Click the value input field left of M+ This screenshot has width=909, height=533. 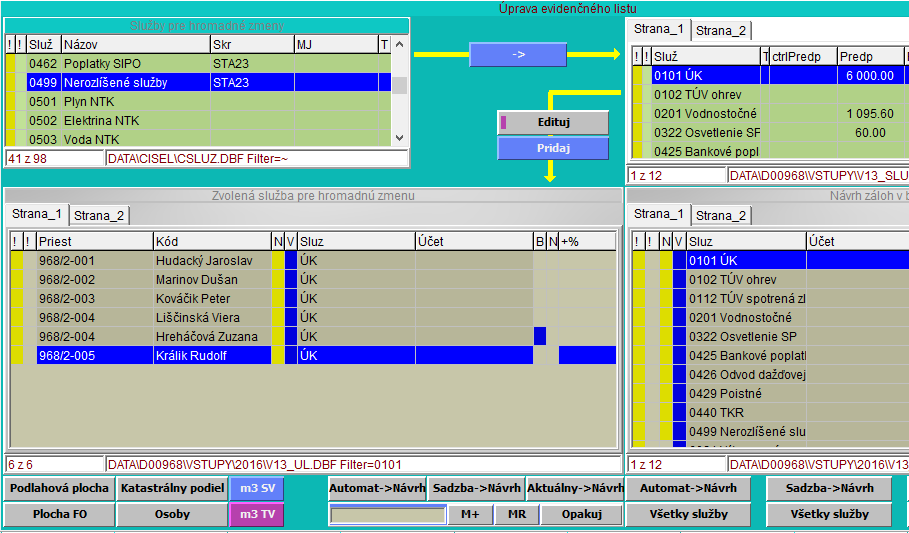coord(388,514)
